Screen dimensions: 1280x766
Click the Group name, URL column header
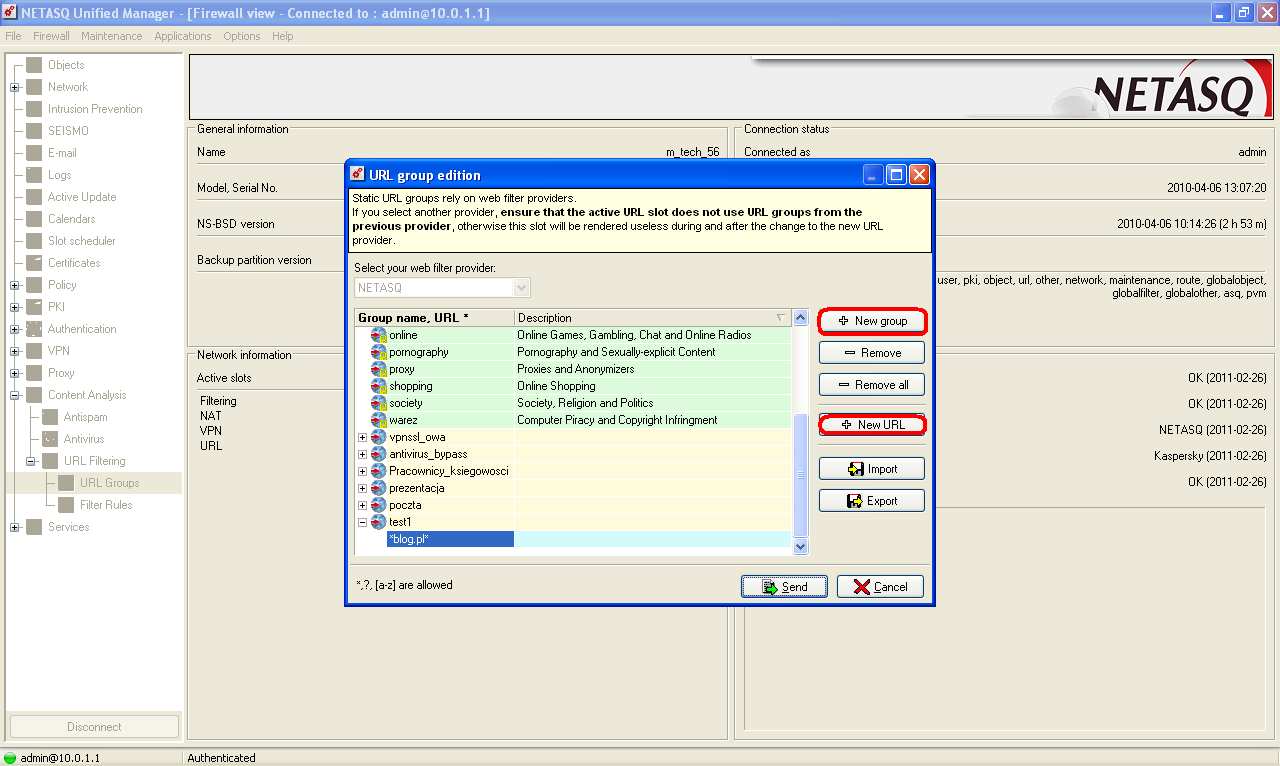tap(435, 318)
